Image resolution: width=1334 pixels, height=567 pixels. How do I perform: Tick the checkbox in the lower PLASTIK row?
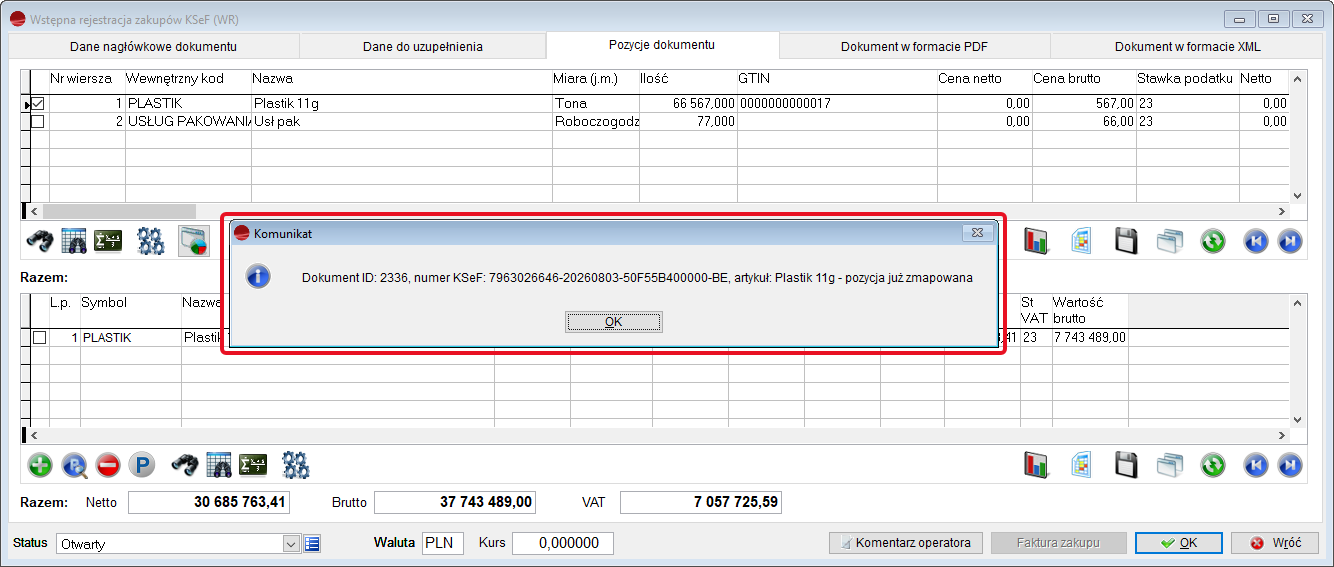pos(39,338)
